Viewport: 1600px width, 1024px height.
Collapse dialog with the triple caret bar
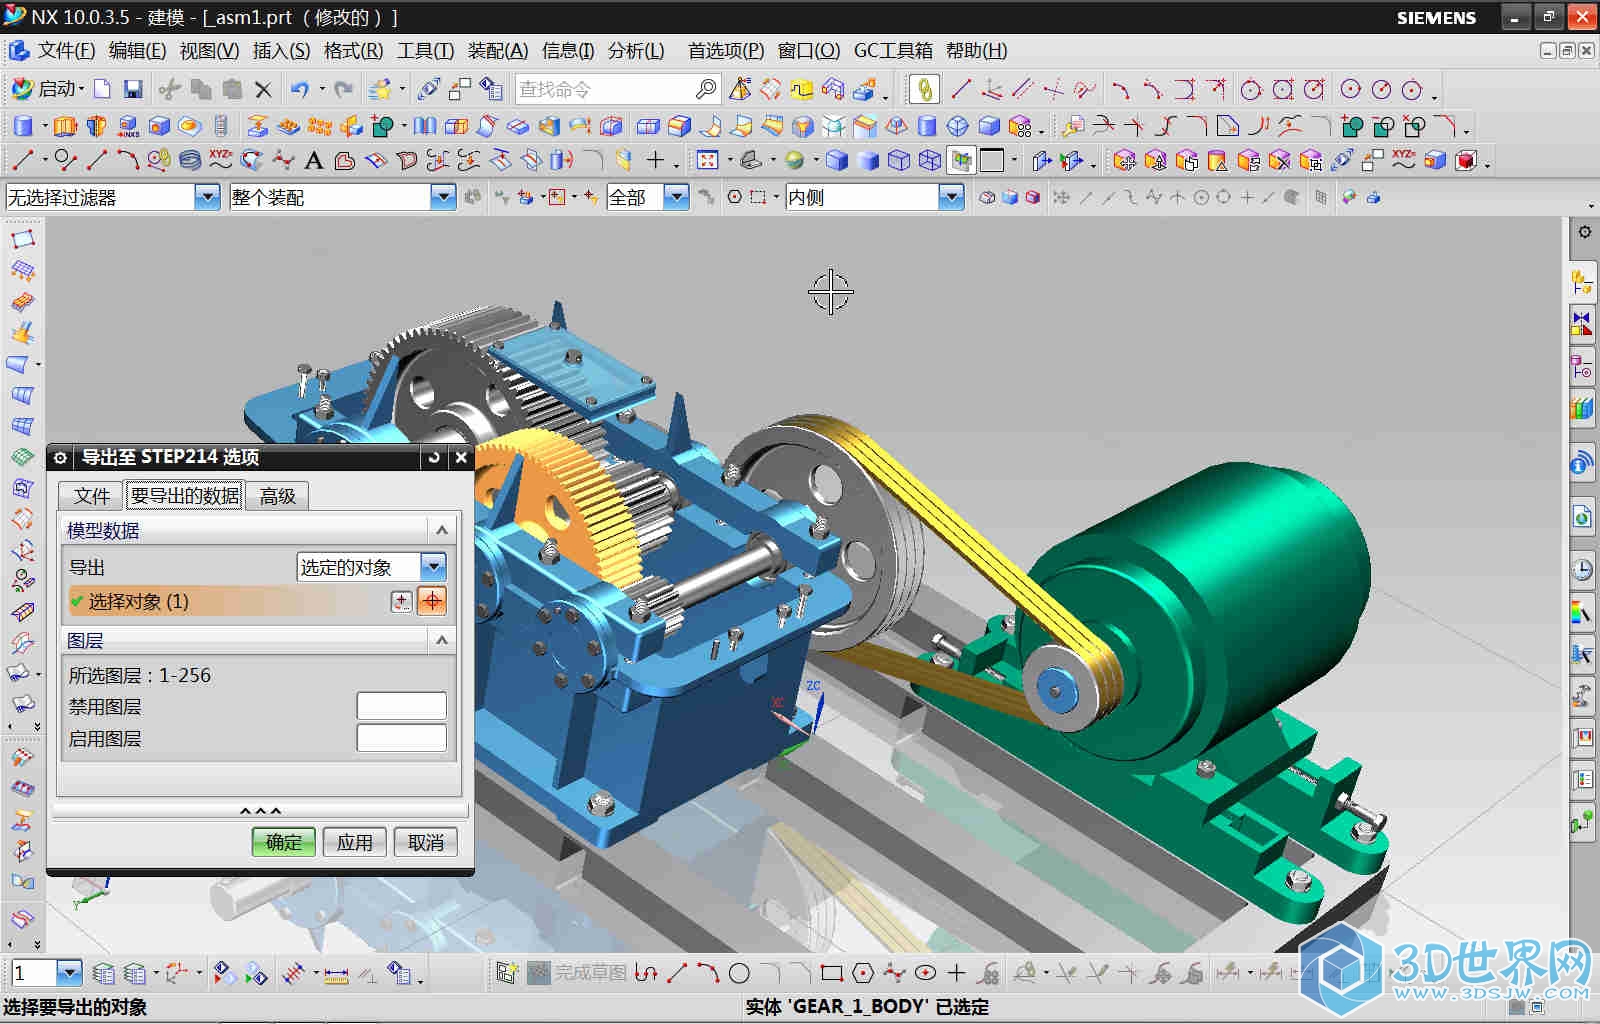pos(260,811)
